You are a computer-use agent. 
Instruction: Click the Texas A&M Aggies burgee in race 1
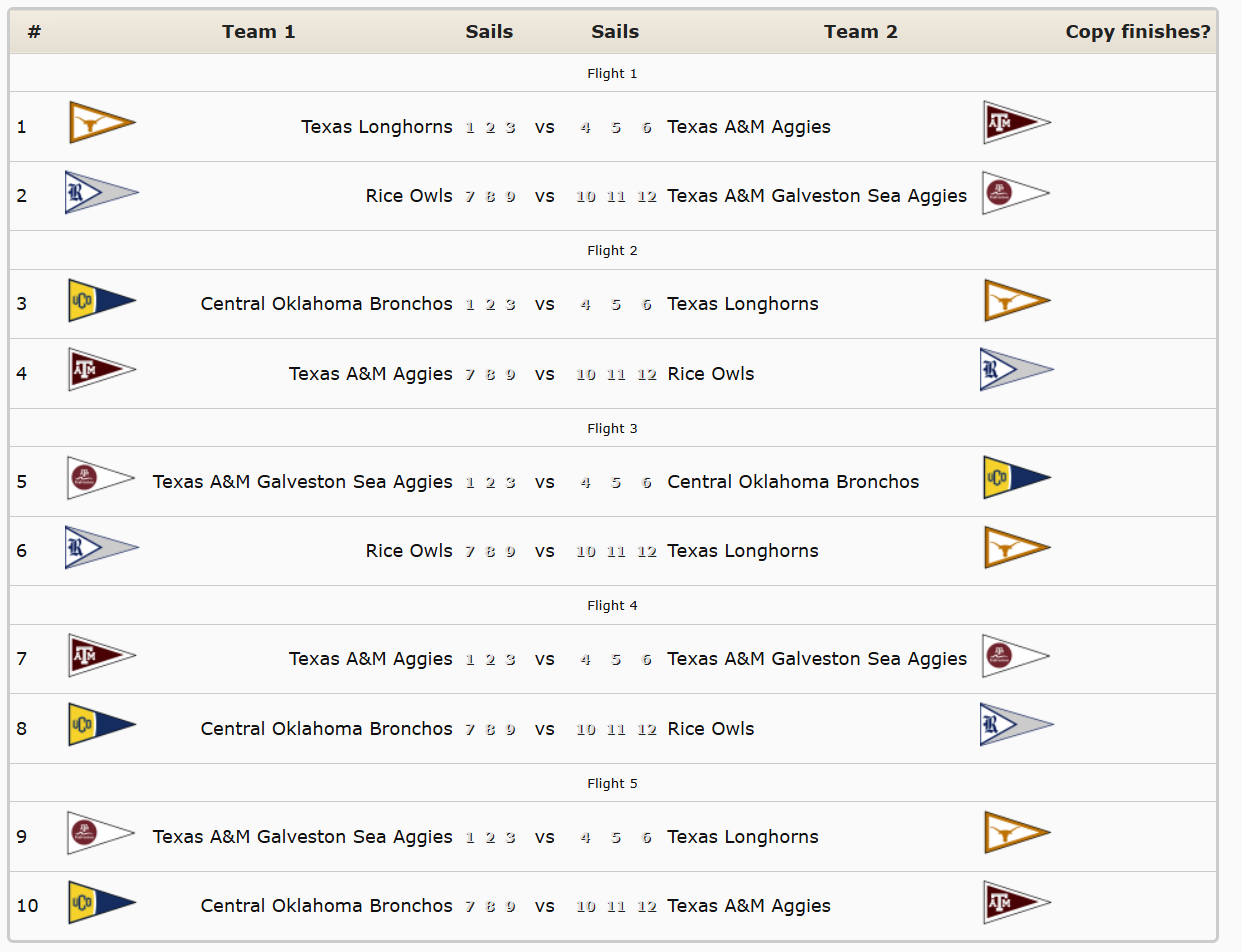(1016, 123)
